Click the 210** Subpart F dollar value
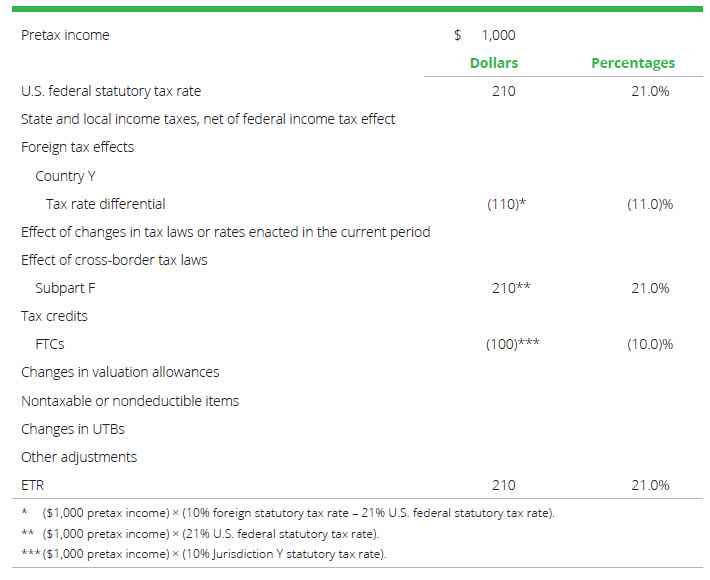This screenshot has height=580, width=710. (510, 288)
